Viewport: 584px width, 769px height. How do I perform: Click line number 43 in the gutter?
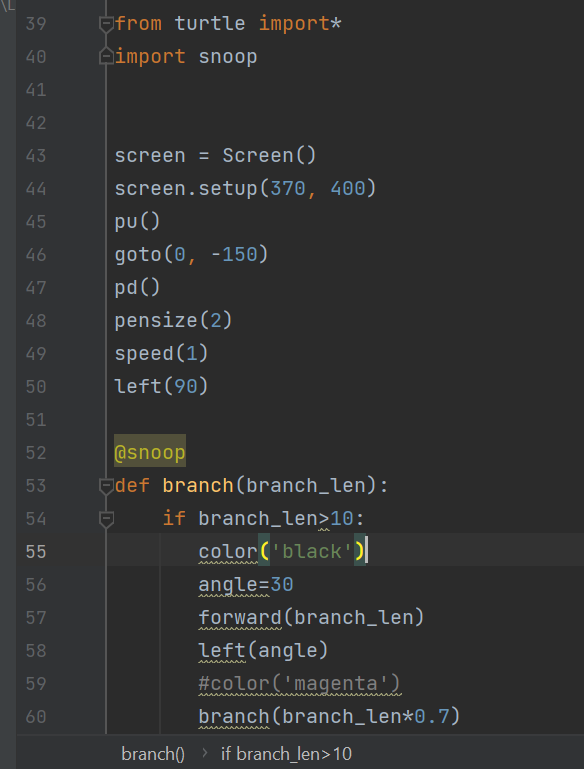(36, 156)
